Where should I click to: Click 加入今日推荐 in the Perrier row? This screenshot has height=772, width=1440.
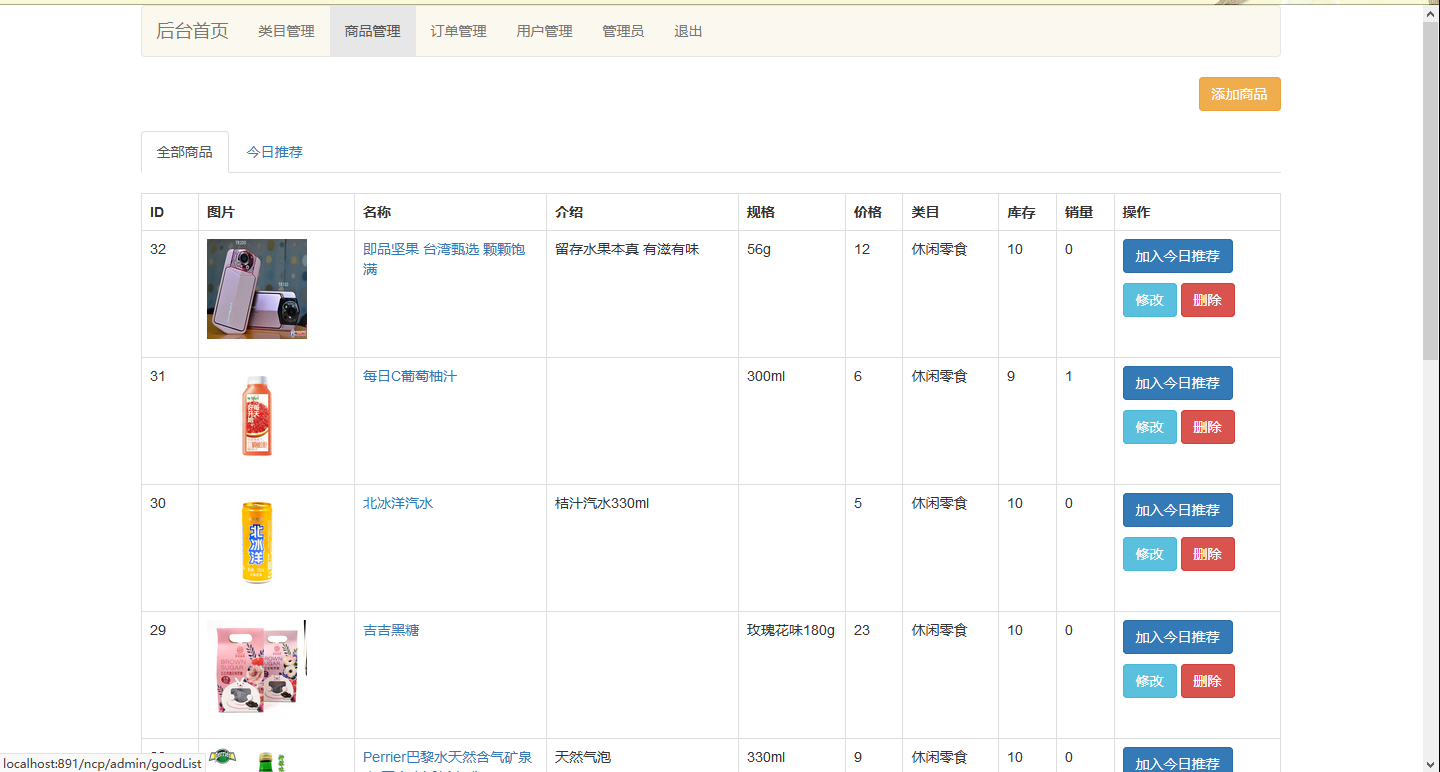tap(1178, 760)
